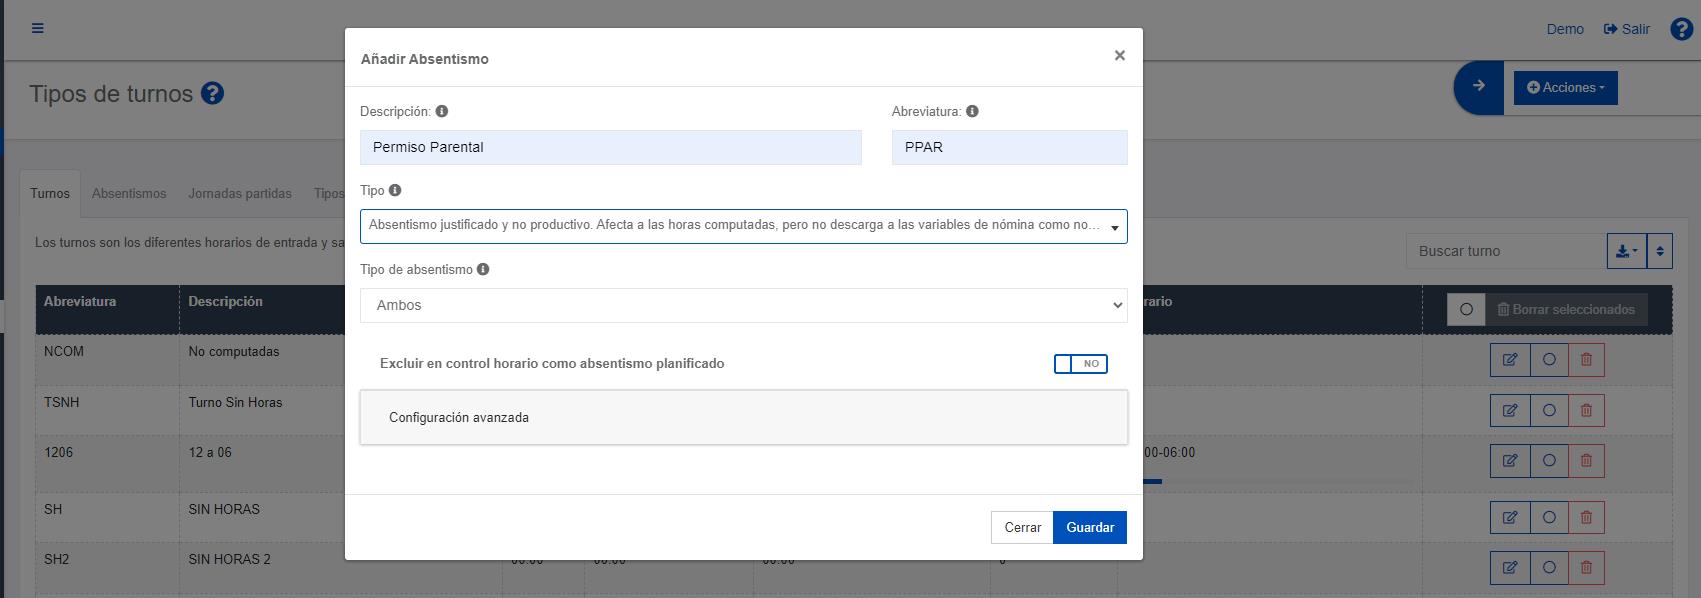Toggle Excluir en control horario switch
The width and height of the screenshot is (1701, 598).
(x=1080, y=364)
